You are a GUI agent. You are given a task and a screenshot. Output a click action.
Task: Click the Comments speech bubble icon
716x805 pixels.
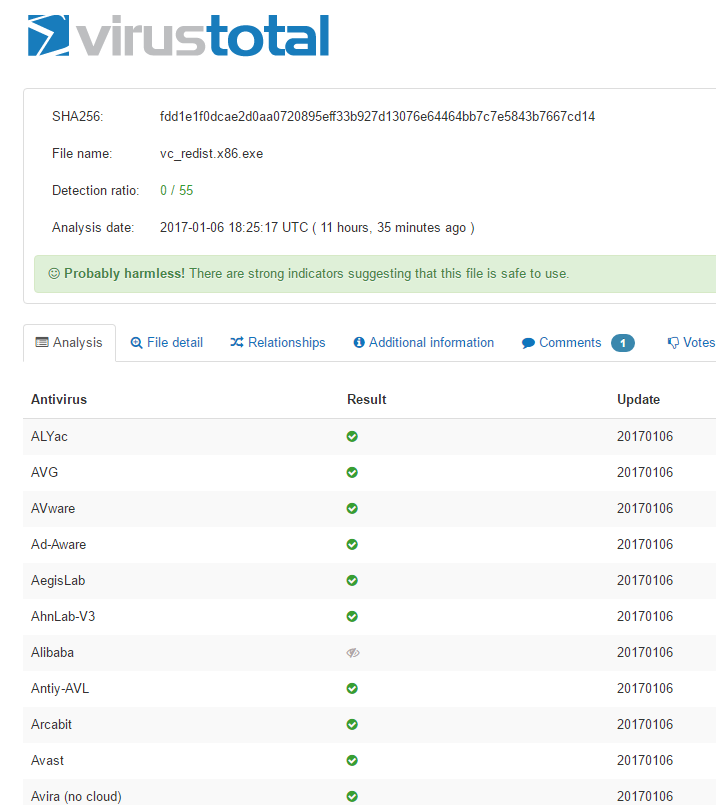pyautogui.click(x=528, y=343)
